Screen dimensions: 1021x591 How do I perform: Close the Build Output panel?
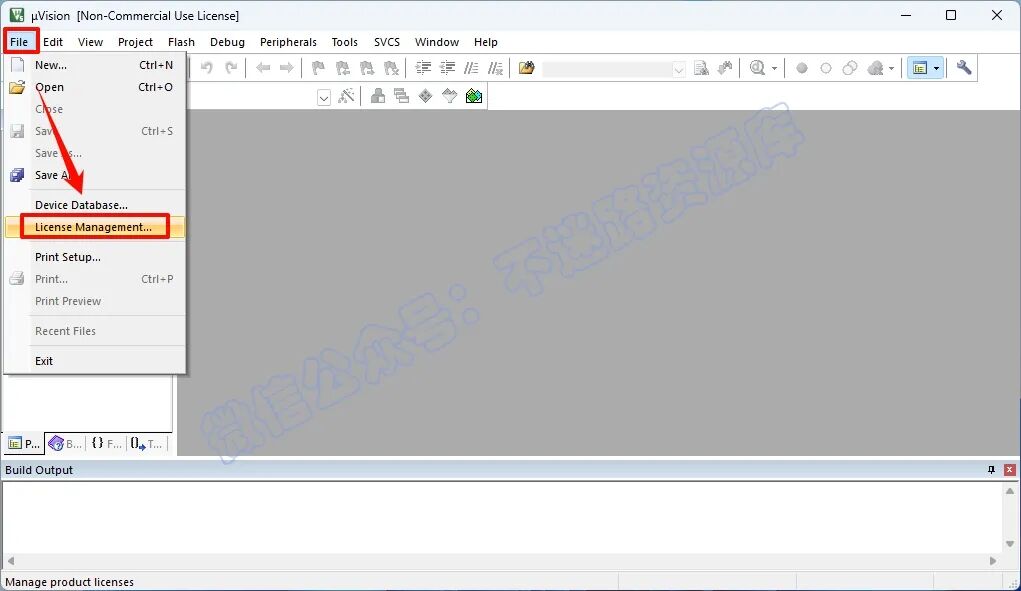pos(1010,470)
